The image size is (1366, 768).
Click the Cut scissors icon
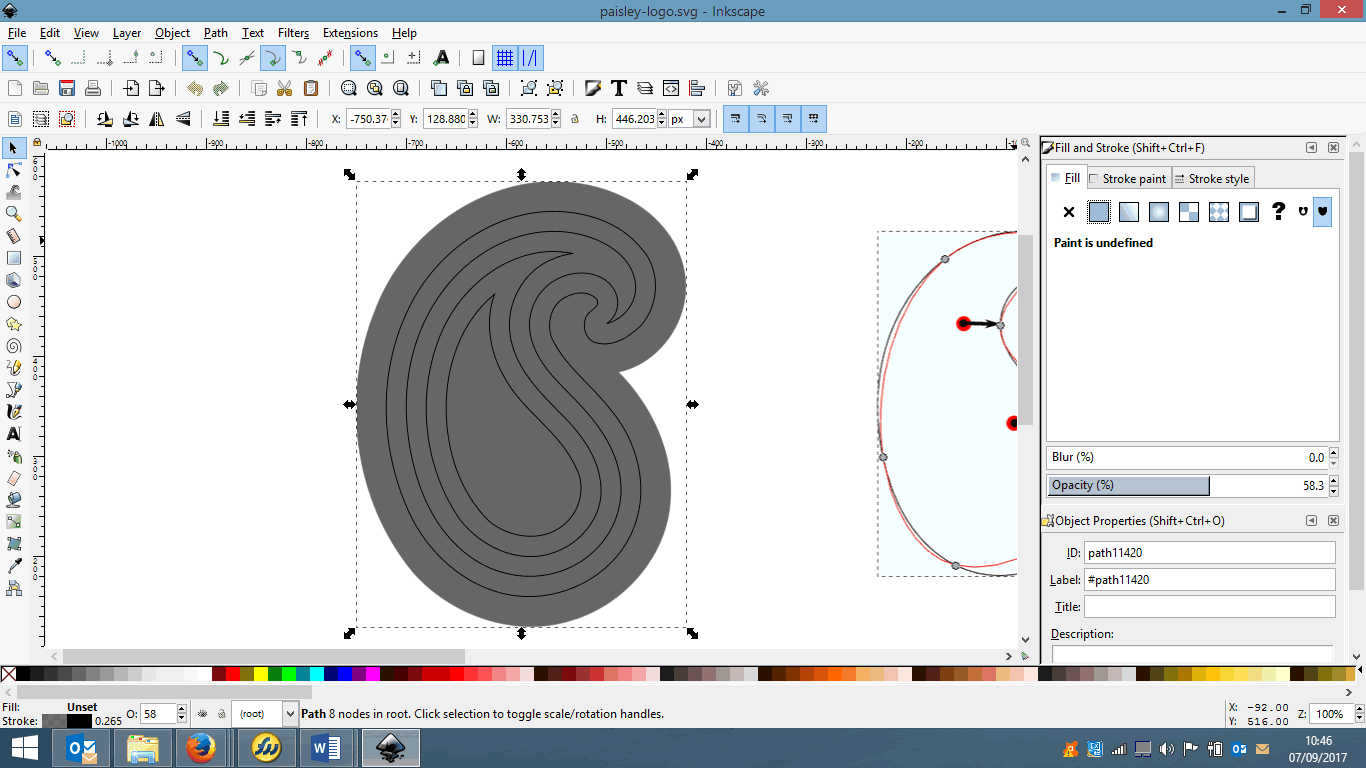[x=284, y=88]
